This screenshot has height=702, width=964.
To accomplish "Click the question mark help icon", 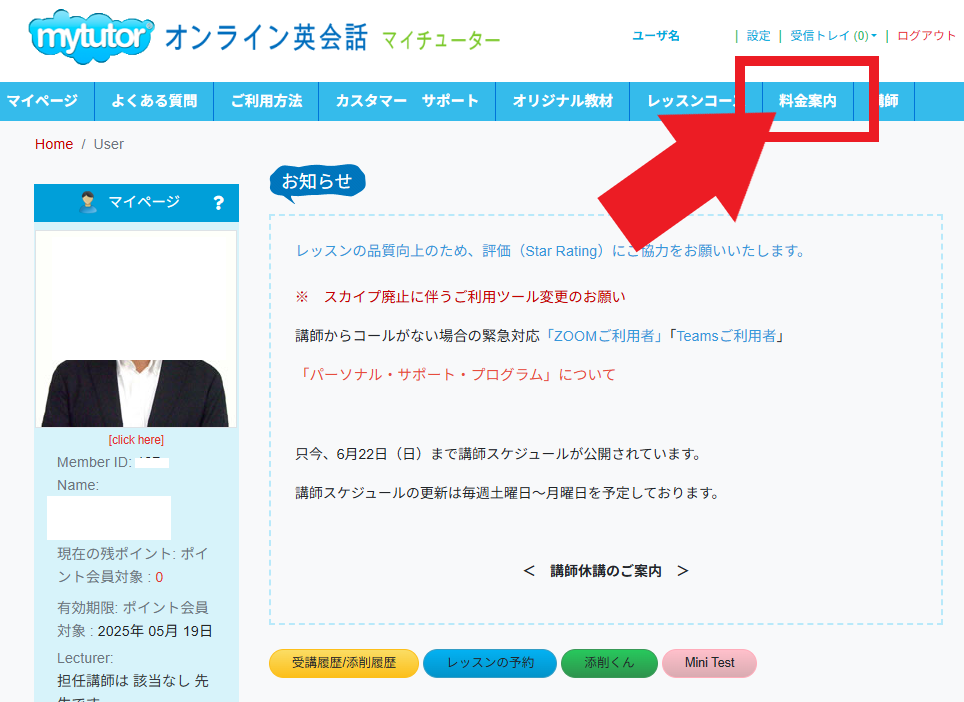I will (219, 203).
